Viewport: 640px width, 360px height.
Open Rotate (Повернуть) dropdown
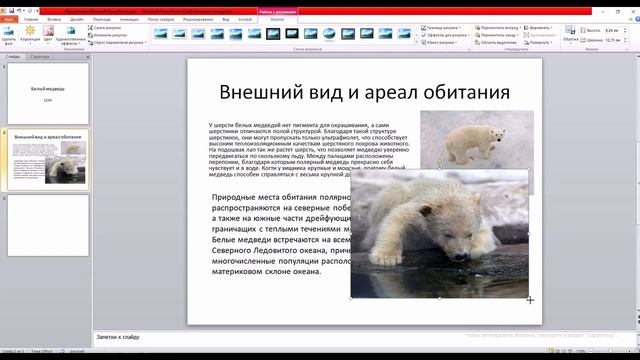coord(538,42)
